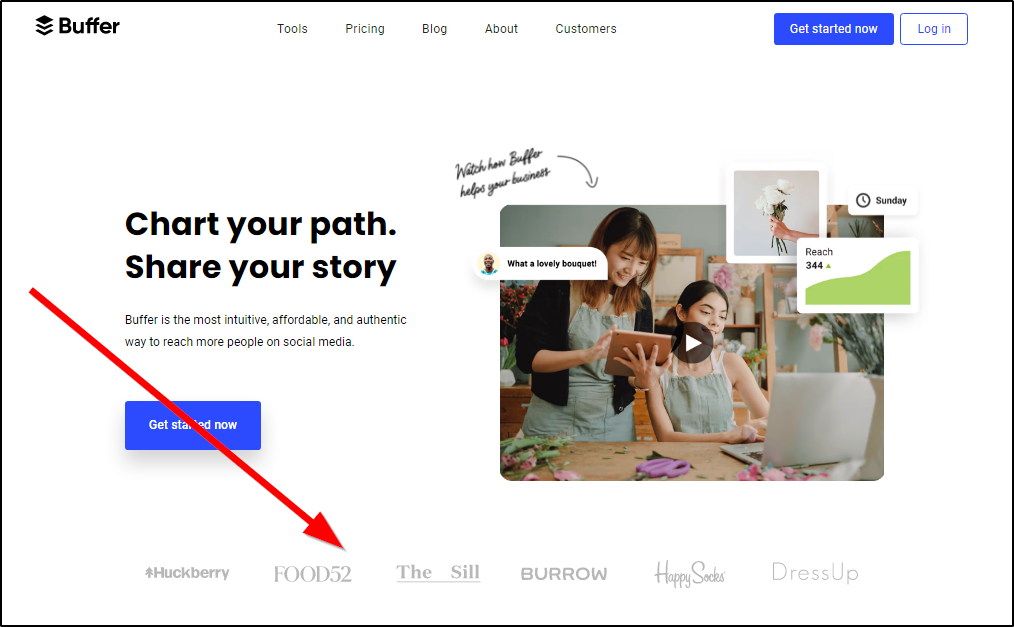
Task: Visit the Customers page
Action: [586, 29]
